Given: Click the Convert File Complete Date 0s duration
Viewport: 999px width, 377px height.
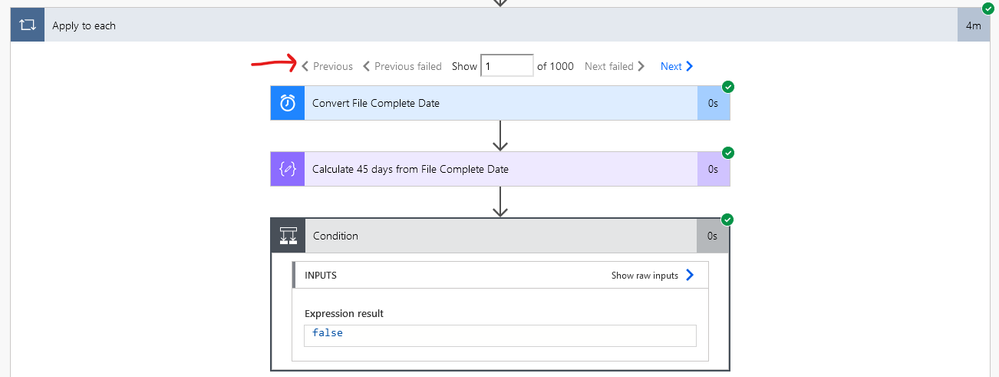Looking at the screenshot, I should click(x=714, y=103).
